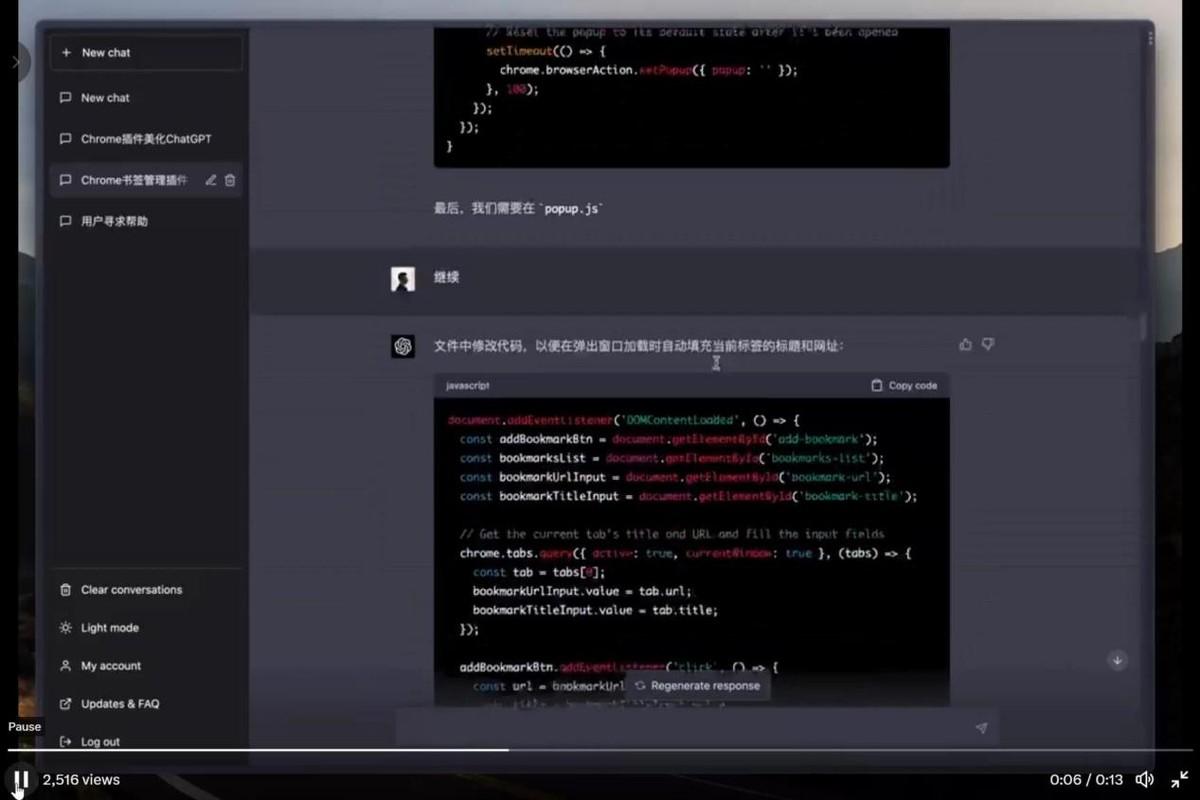Send message with the paper plane icon
1200x800 pixels.
point(981,728)
